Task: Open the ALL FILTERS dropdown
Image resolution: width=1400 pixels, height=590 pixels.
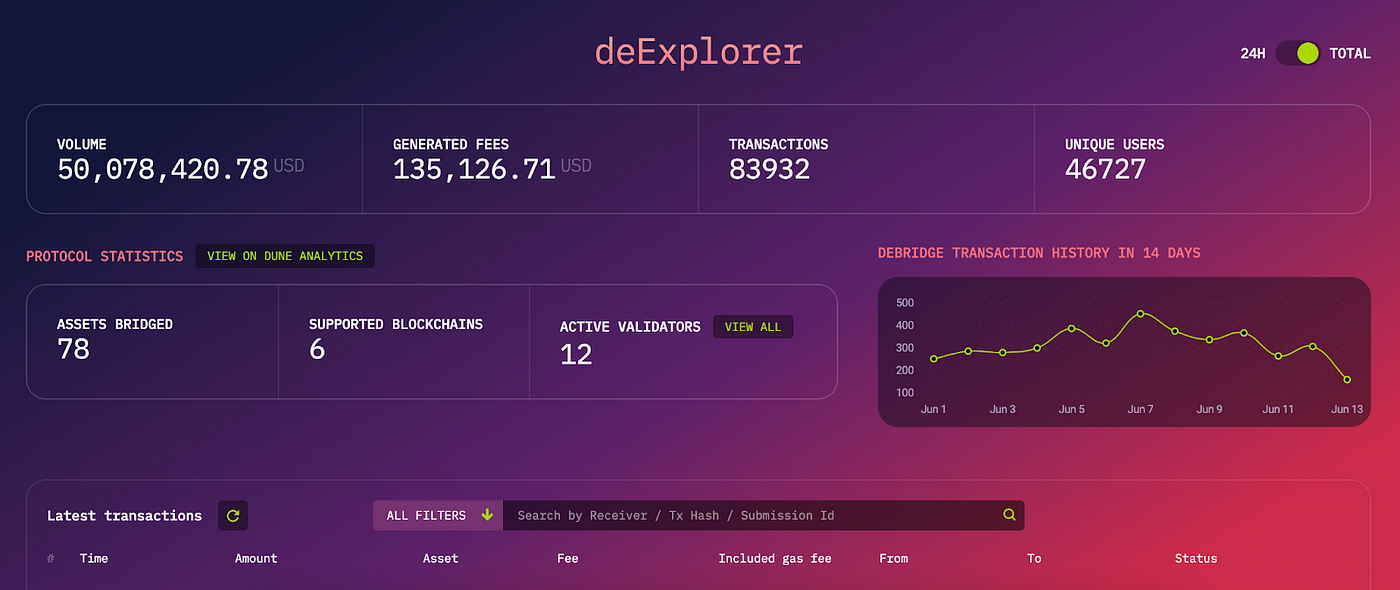Action: coord(438,515)
